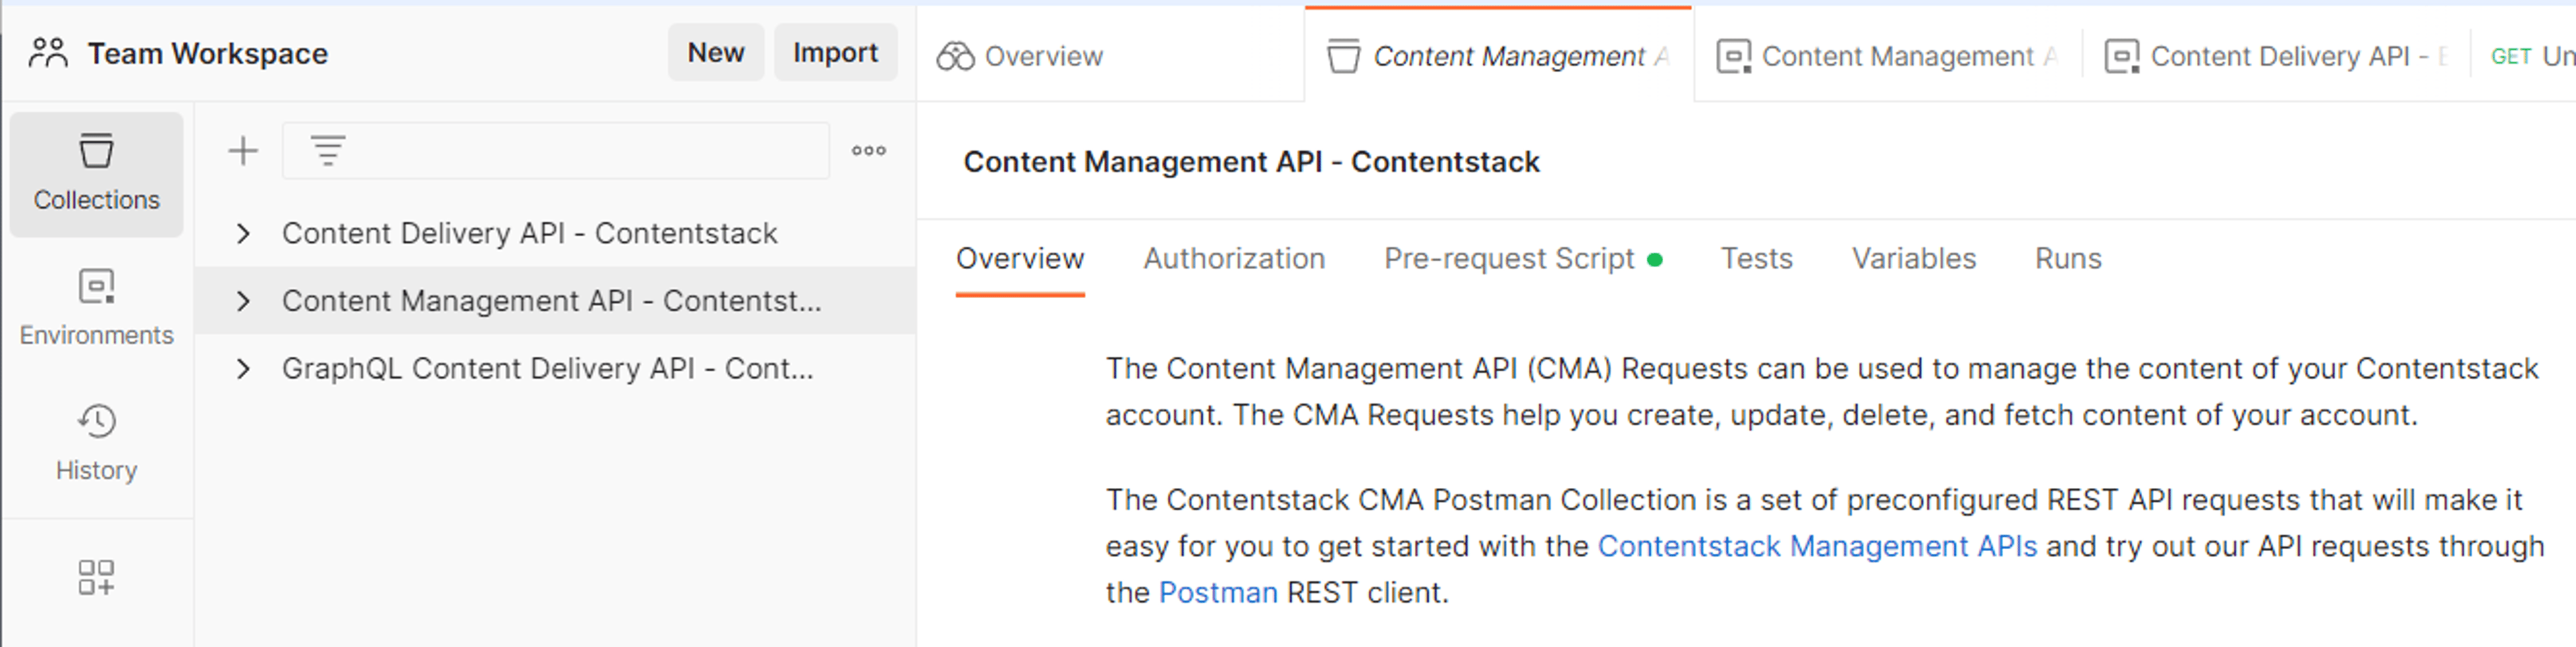Image resolution: width=2576 pixels, height=647 pixels.
Task: Open the Postman link in description
Action: pyautogui.click(x=1218, y=593)
